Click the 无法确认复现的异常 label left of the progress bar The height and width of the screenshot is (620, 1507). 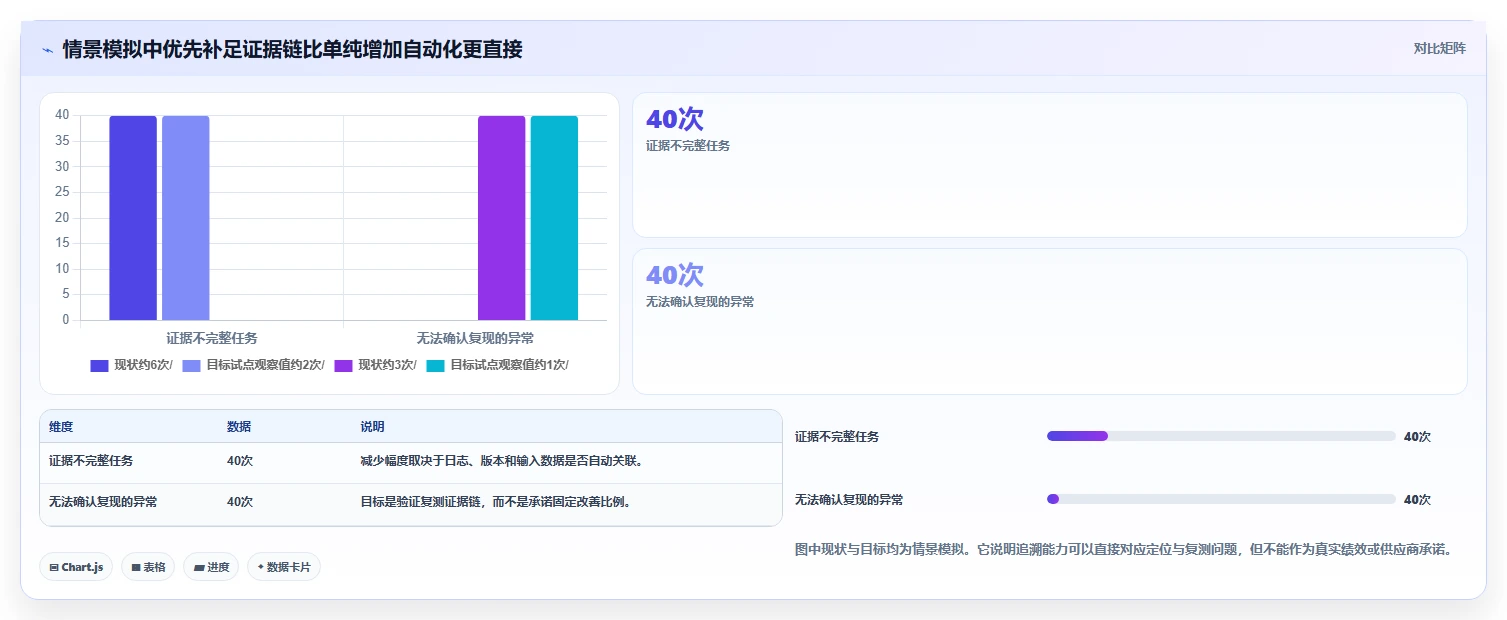(x=849, y=500)
